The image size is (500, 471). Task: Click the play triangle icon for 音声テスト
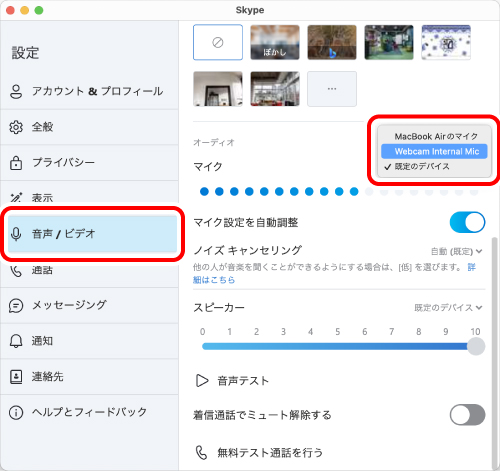coord(202,381)
